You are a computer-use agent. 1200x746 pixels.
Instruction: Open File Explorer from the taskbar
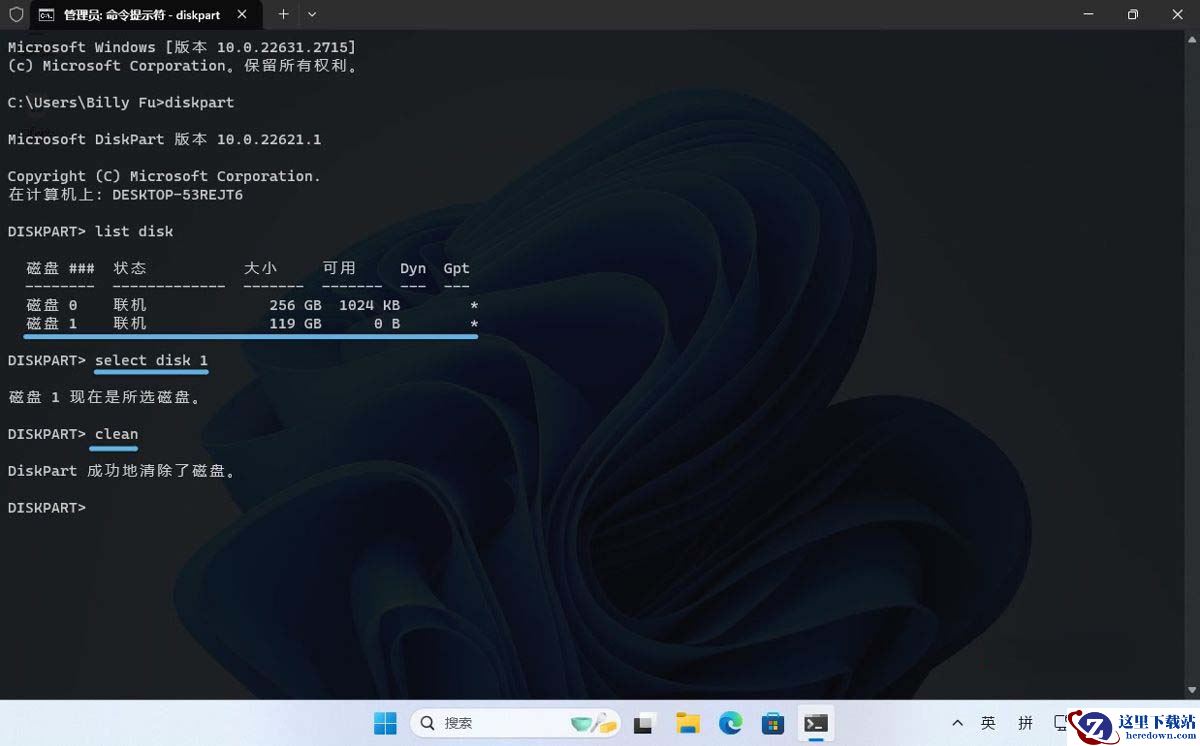click(687, 723)
